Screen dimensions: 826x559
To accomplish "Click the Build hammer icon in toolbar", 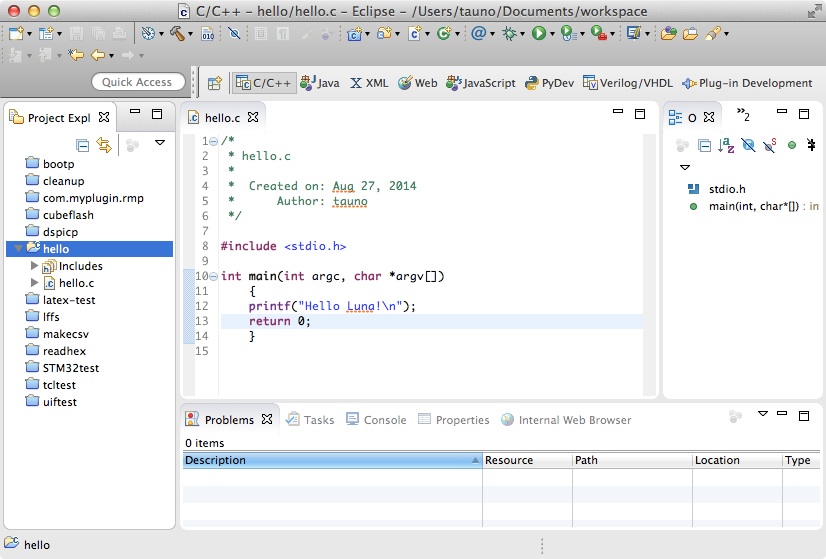I will click(x=177, y=33).
